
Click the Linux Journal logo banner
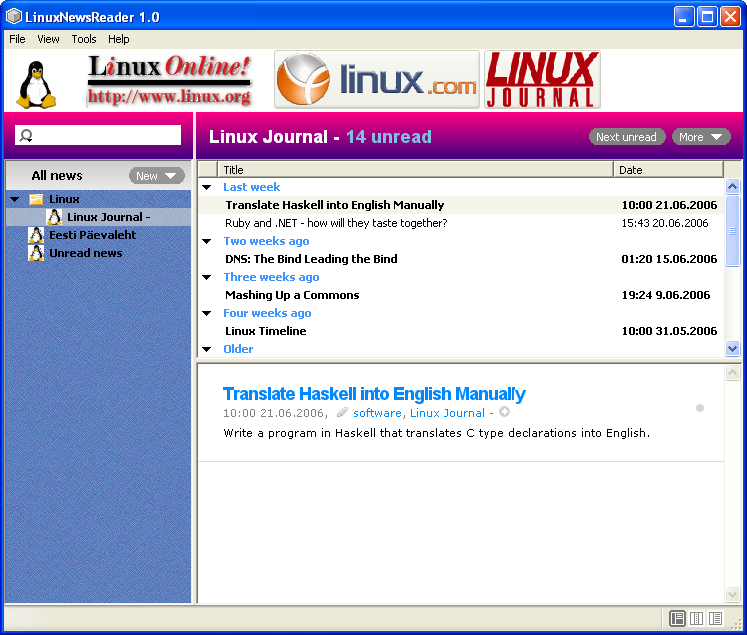point(542,80)
